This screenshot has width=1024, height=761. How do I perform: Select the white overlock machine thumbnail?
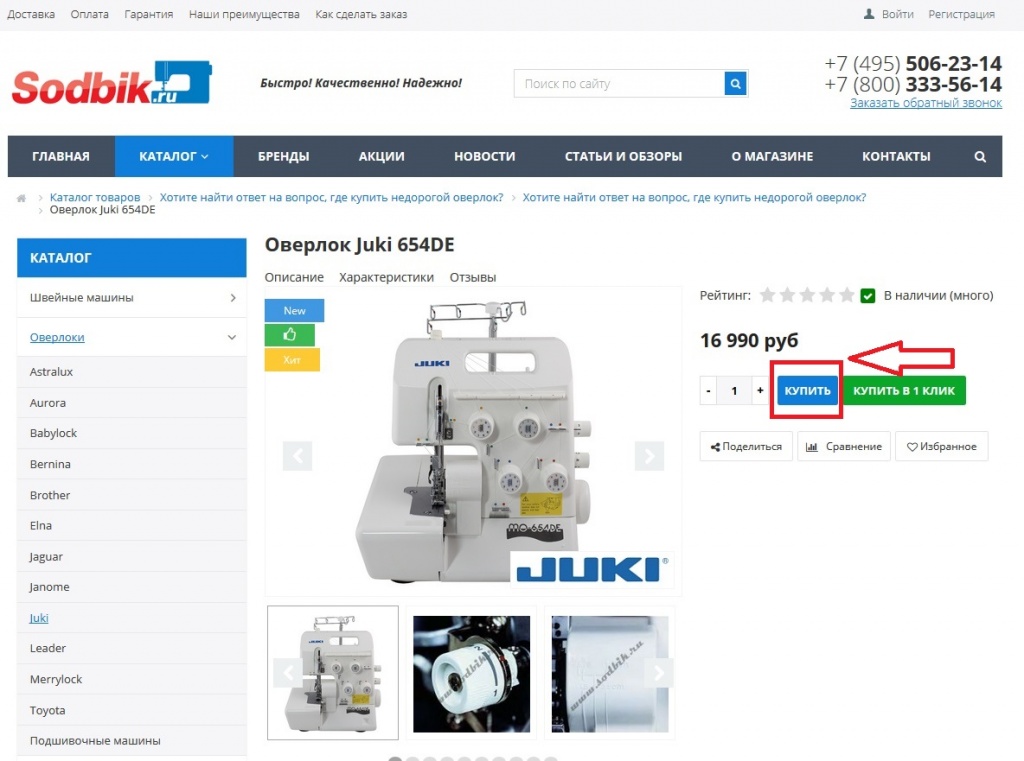tap(333, 673)
